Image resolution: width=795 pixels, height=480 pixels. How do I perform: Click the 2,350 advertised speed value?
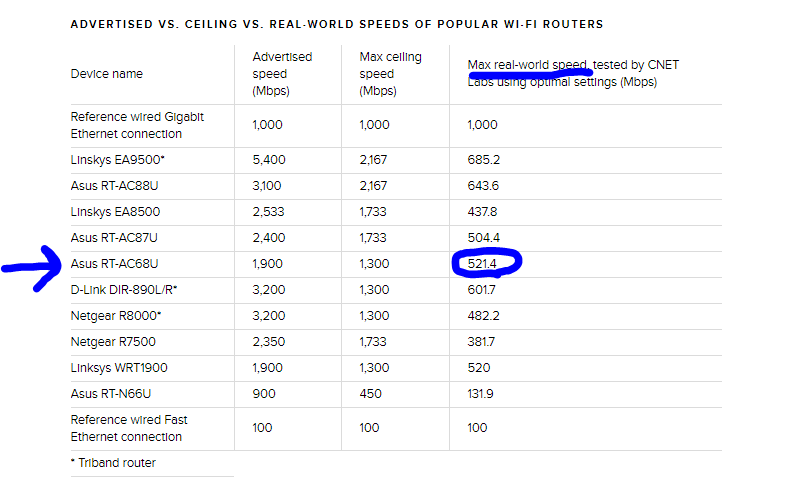269,342
